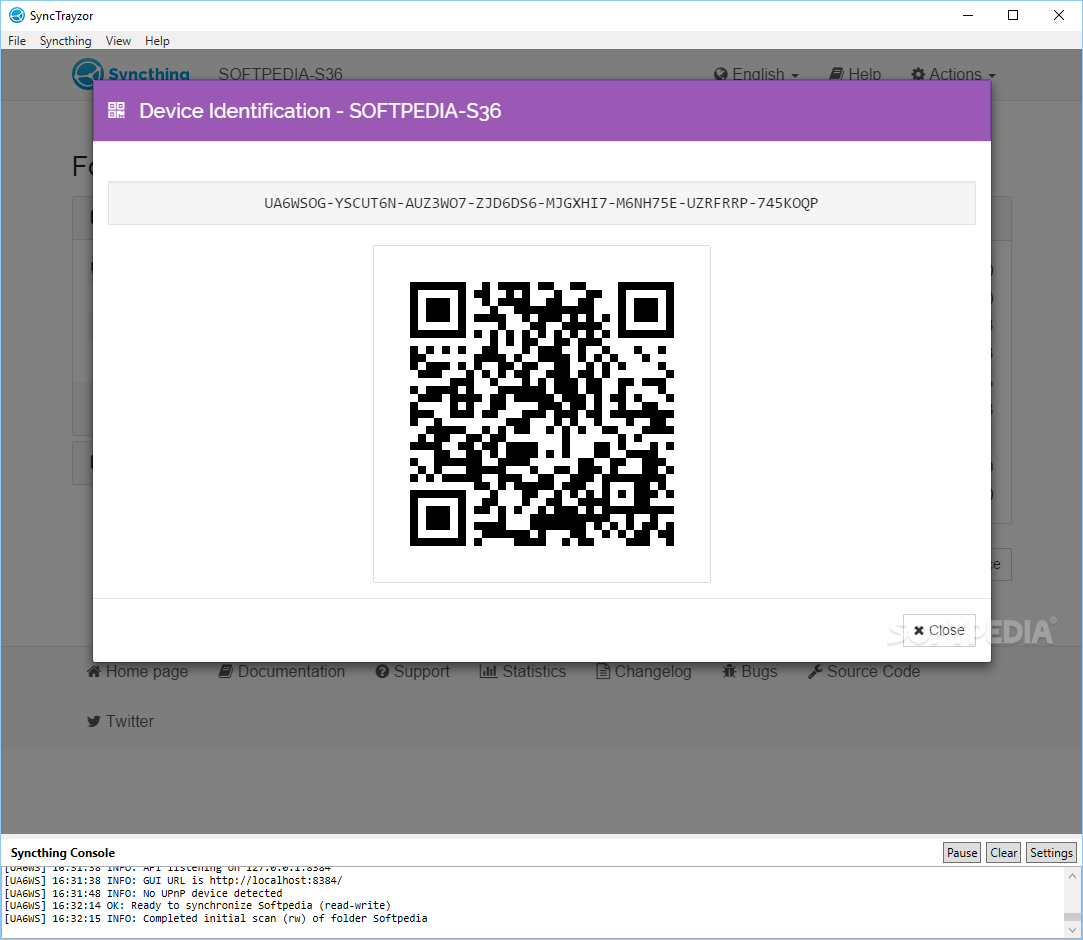Viewport: 1083px width, 940px height.
Task: Click the Help book link in navbar
Action: click(855, 74)
